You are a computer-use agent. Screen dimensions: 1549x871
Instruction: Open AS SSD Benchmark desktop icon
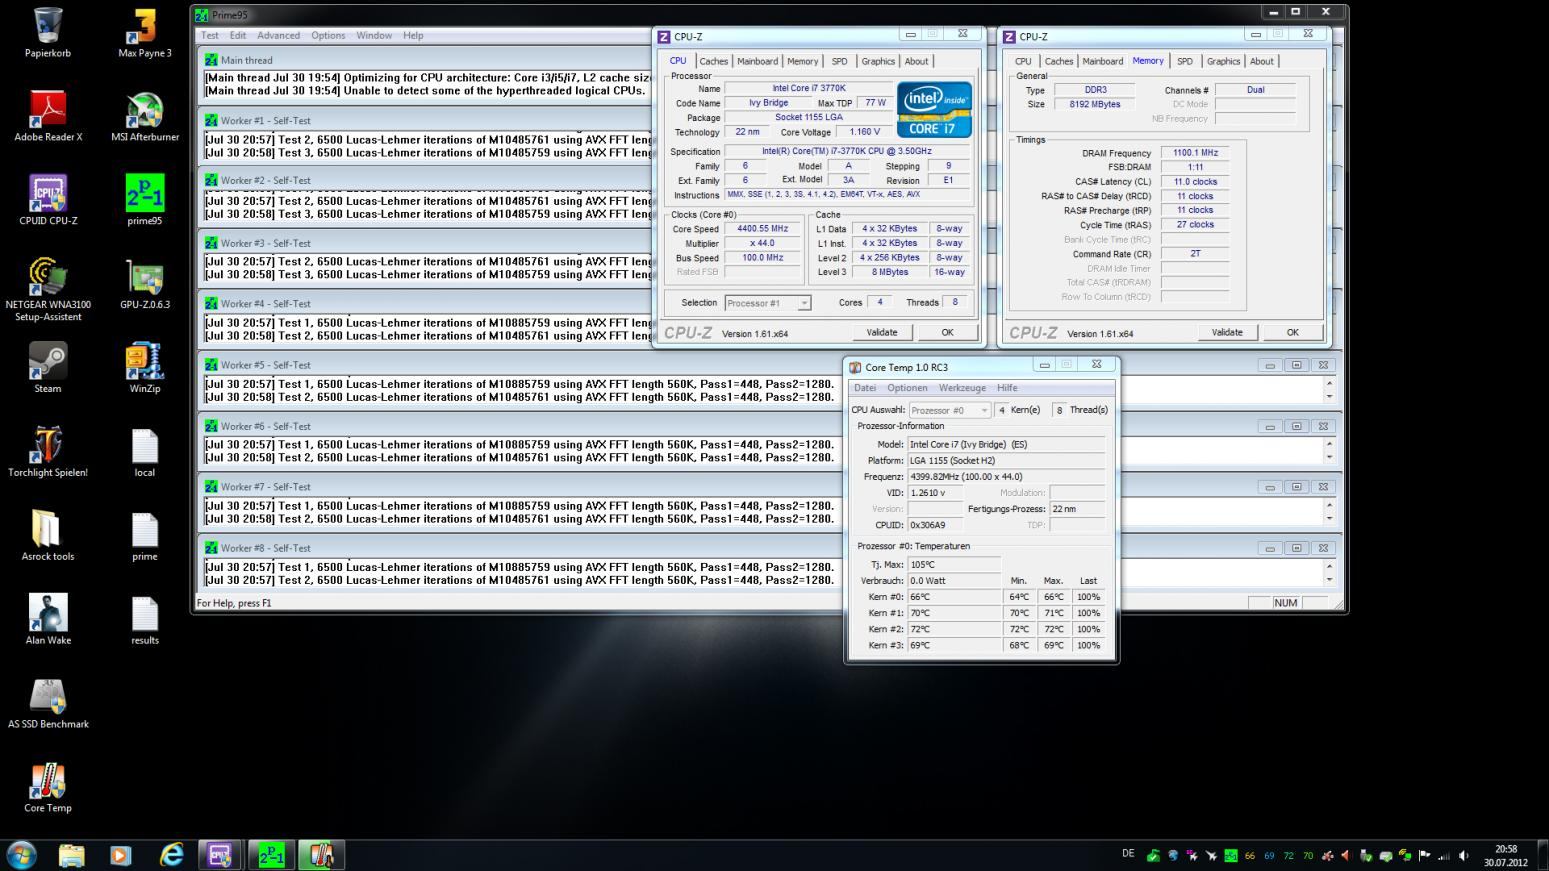tap(48, 704)
